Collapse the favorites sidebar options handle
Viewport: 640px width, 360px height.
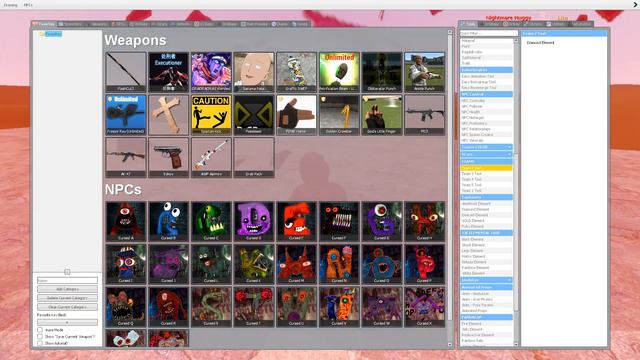(67, 272)
